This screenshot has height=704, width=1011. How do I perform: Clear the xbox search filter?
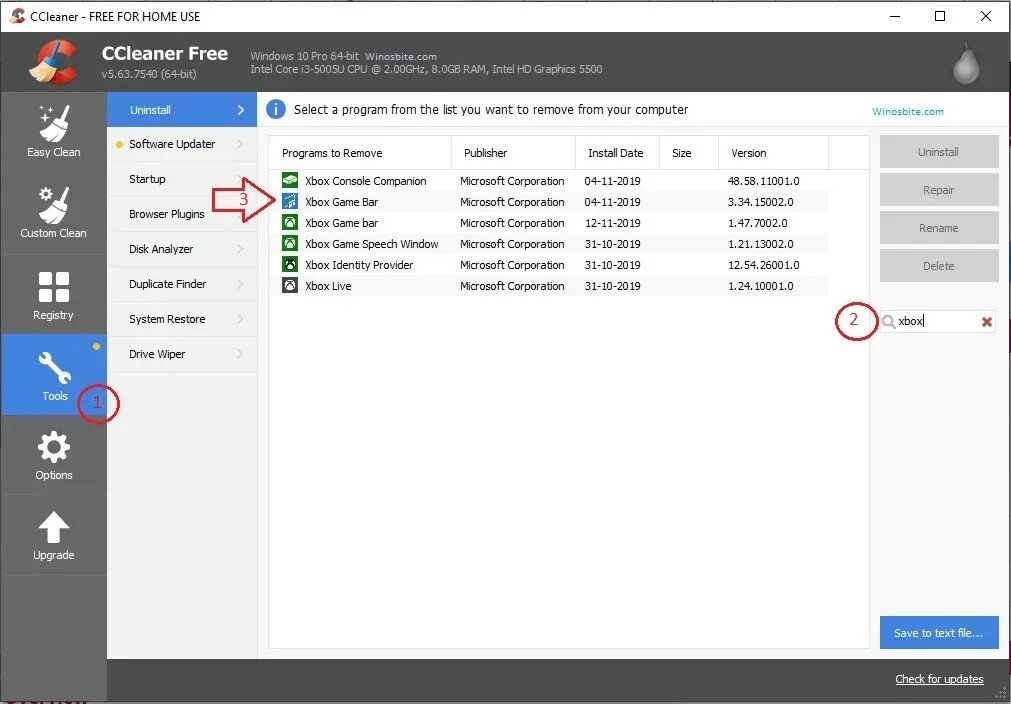(986, 322)
